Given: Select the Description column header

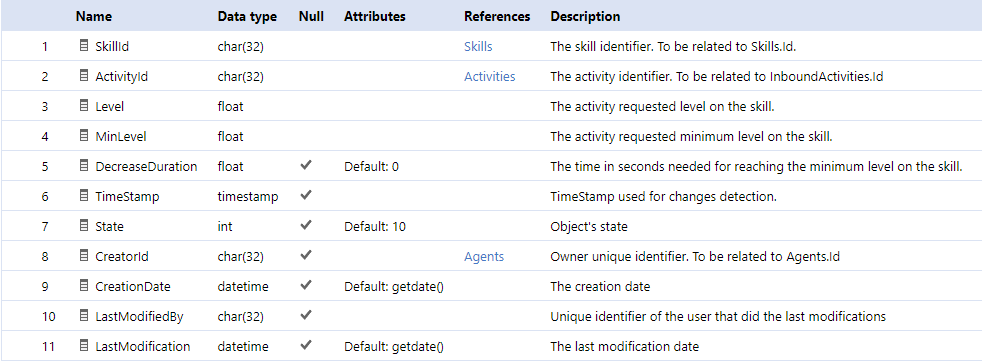Looking at the screenshot, I should point(586,17).
